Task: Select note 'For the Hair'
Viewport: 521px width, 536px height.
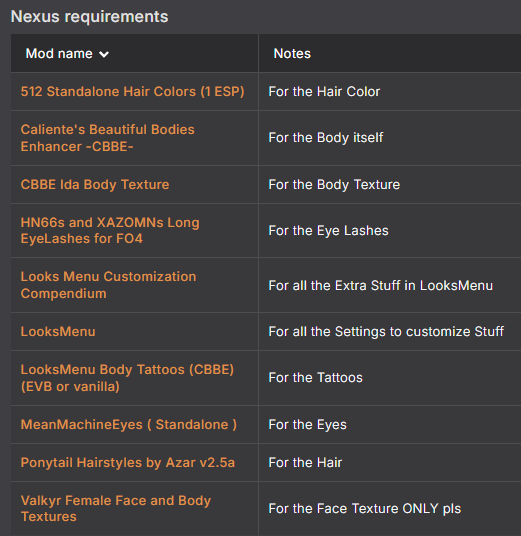Action: pyautogui.click(x=305, y=463)
